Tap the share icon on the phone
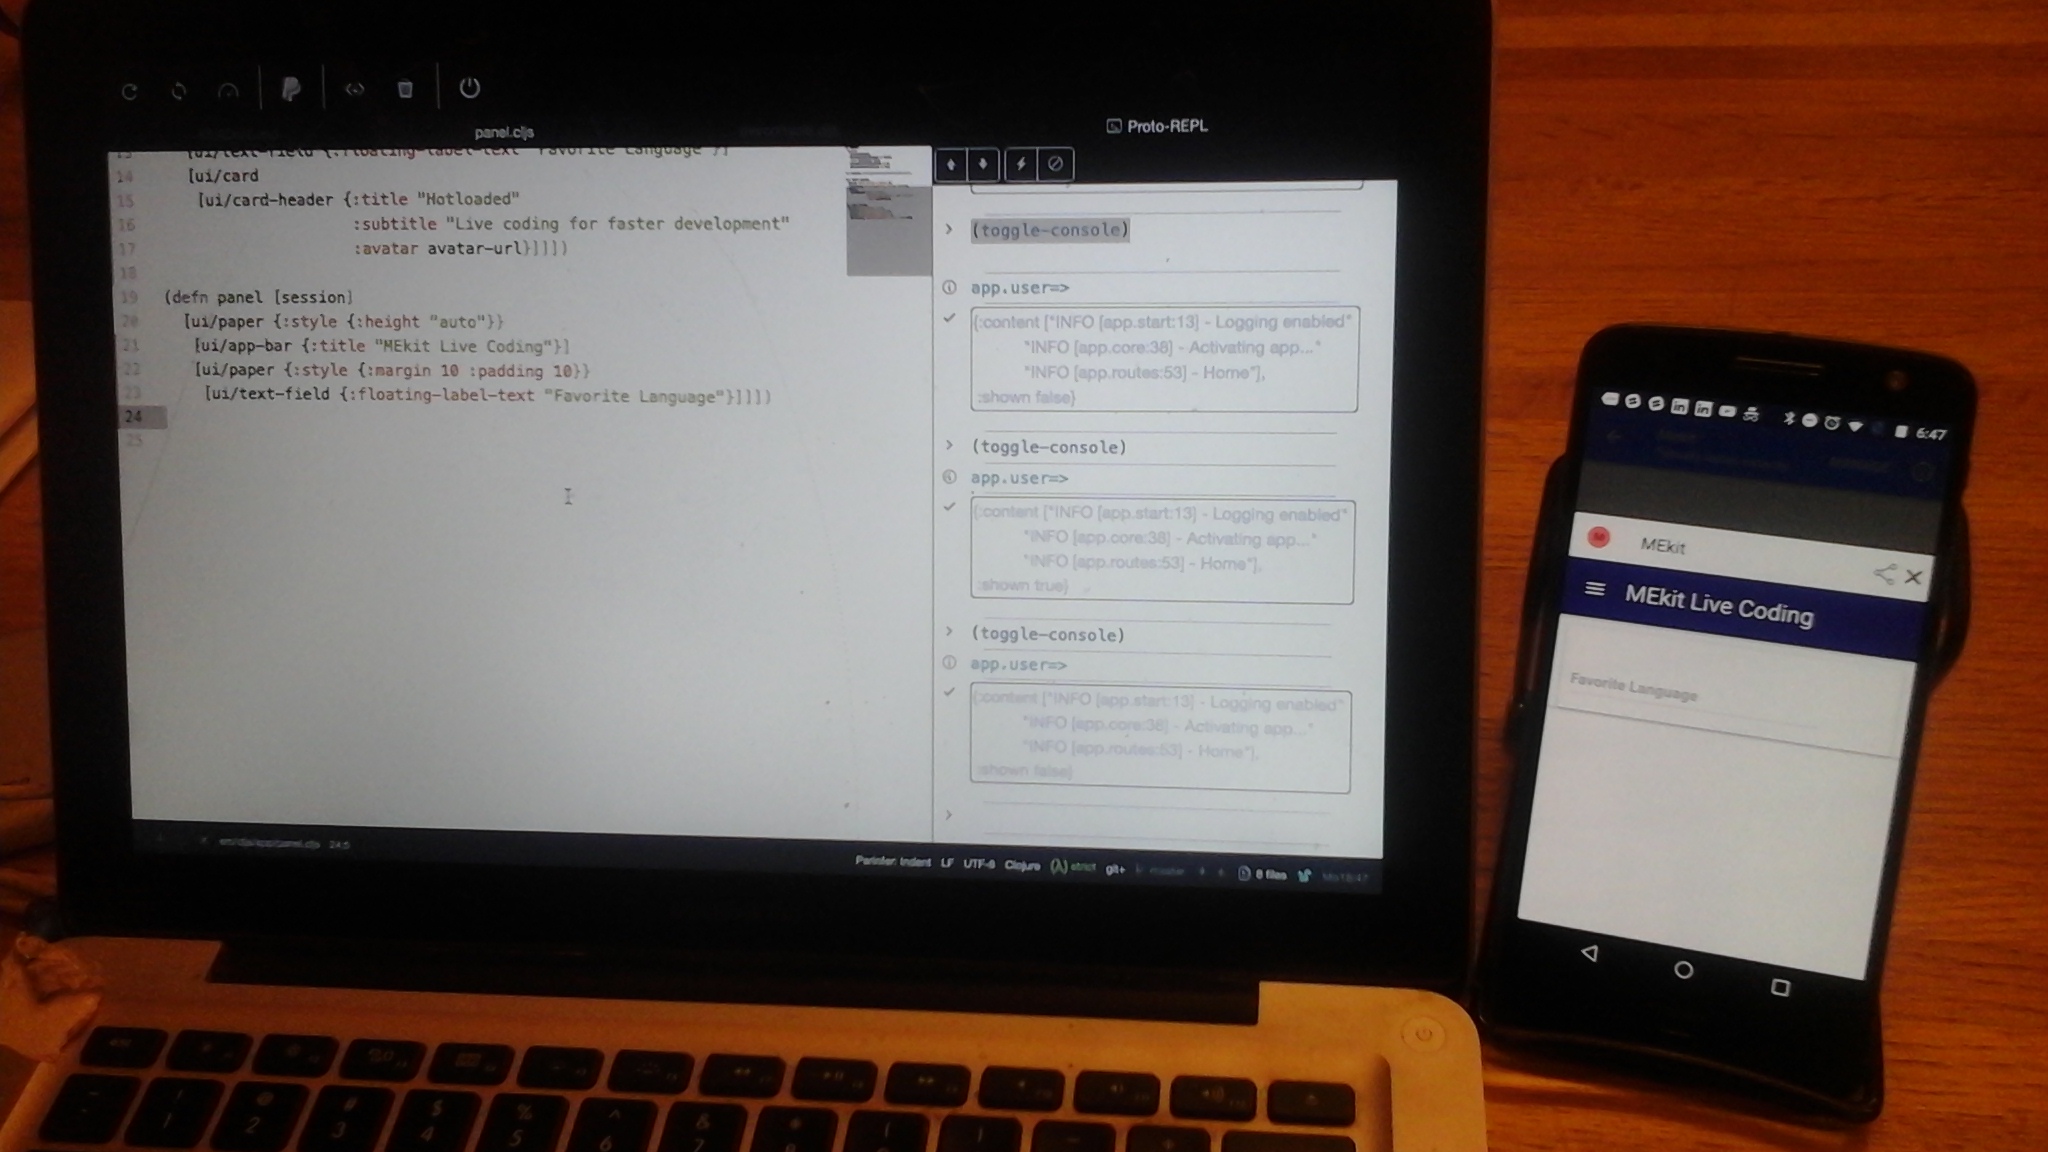The width and height of the screenshot is (2048, 1152). (1884, 573)
